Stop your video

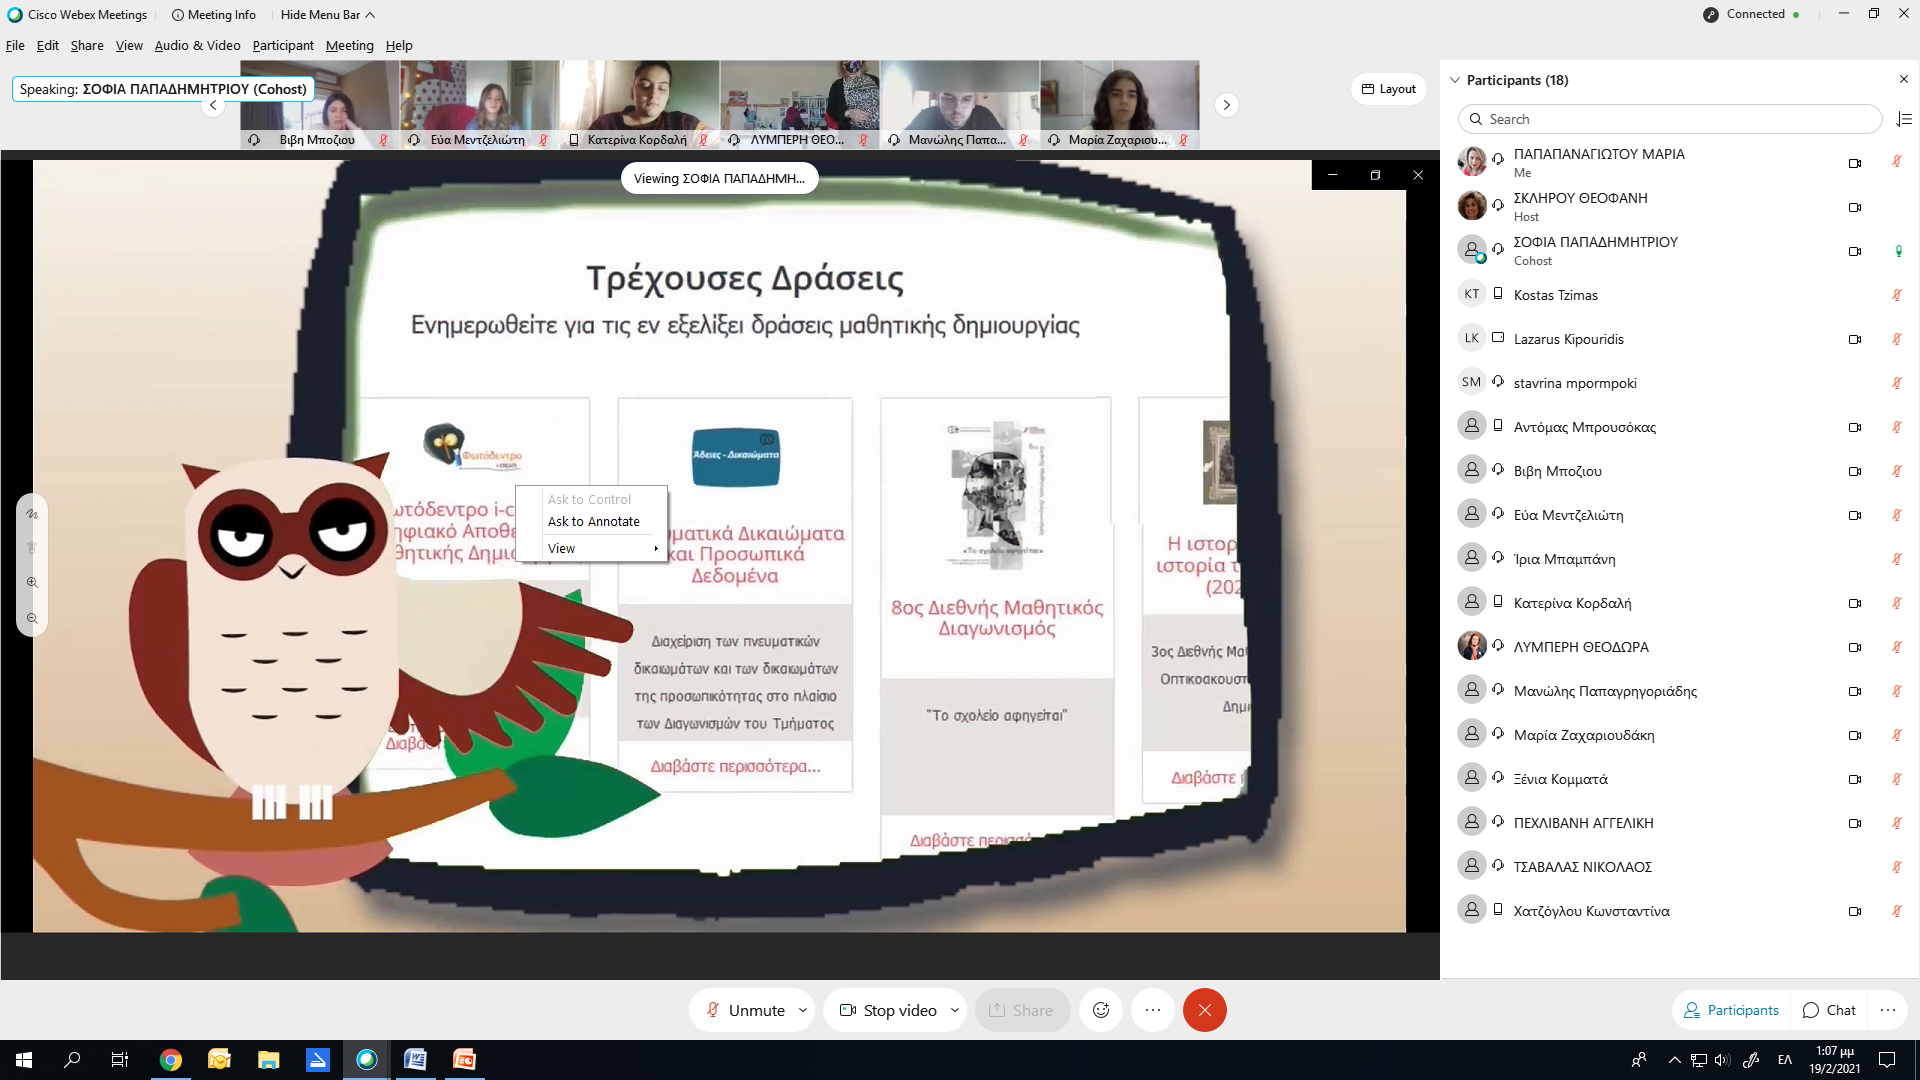click(x=887, y=1010)
